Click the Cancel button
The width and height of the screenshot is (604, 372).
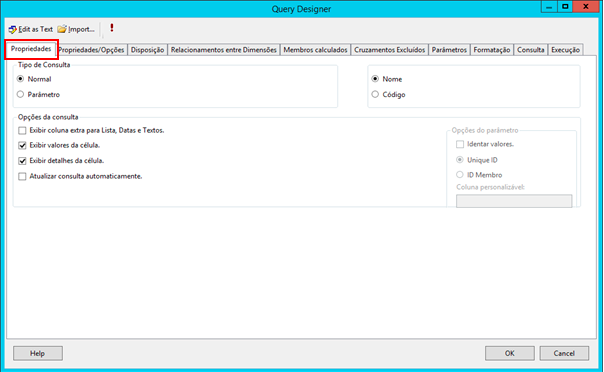(x=564, y=353)
